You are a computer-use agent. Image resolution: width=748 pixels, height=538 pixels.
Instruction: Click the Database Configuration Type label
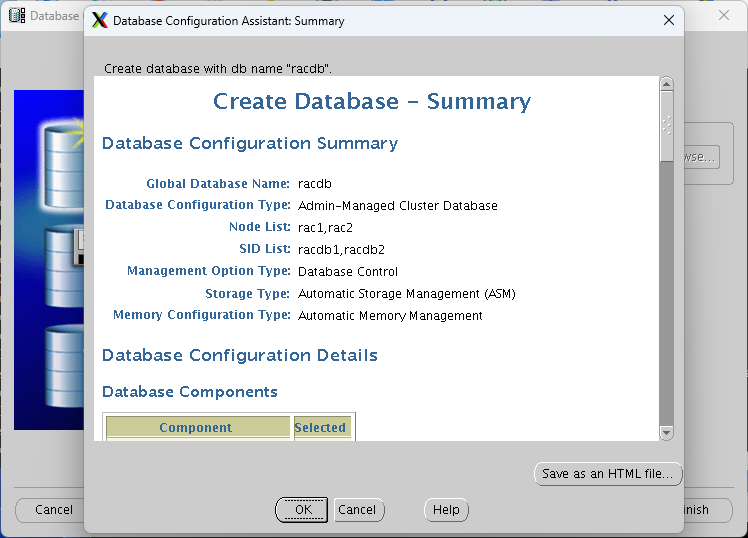(x=198, y=205)
